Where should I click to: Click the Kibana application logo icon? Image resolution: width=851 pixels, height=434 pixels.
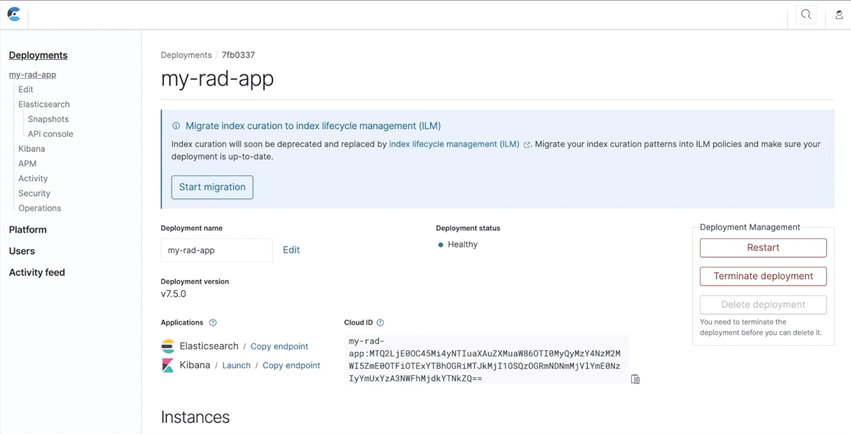pyautogui.click(x=168, y=365)
